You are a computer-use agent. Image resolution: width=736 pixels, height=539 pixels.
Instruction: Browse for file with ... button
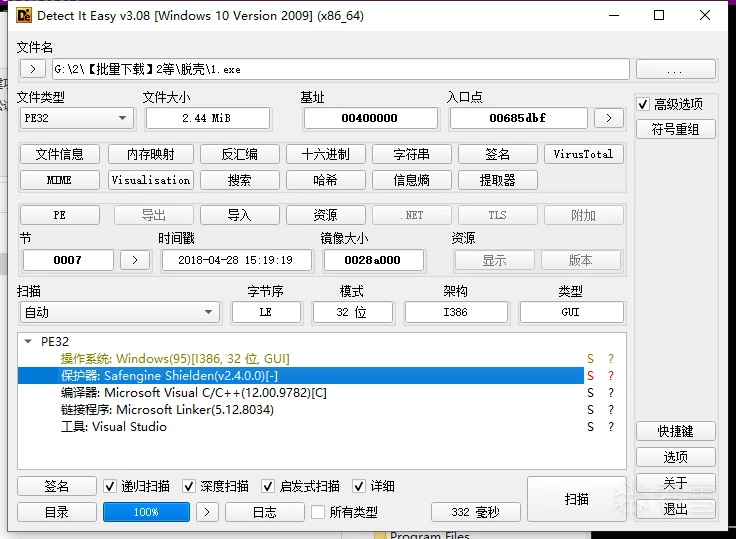[675, 69]
